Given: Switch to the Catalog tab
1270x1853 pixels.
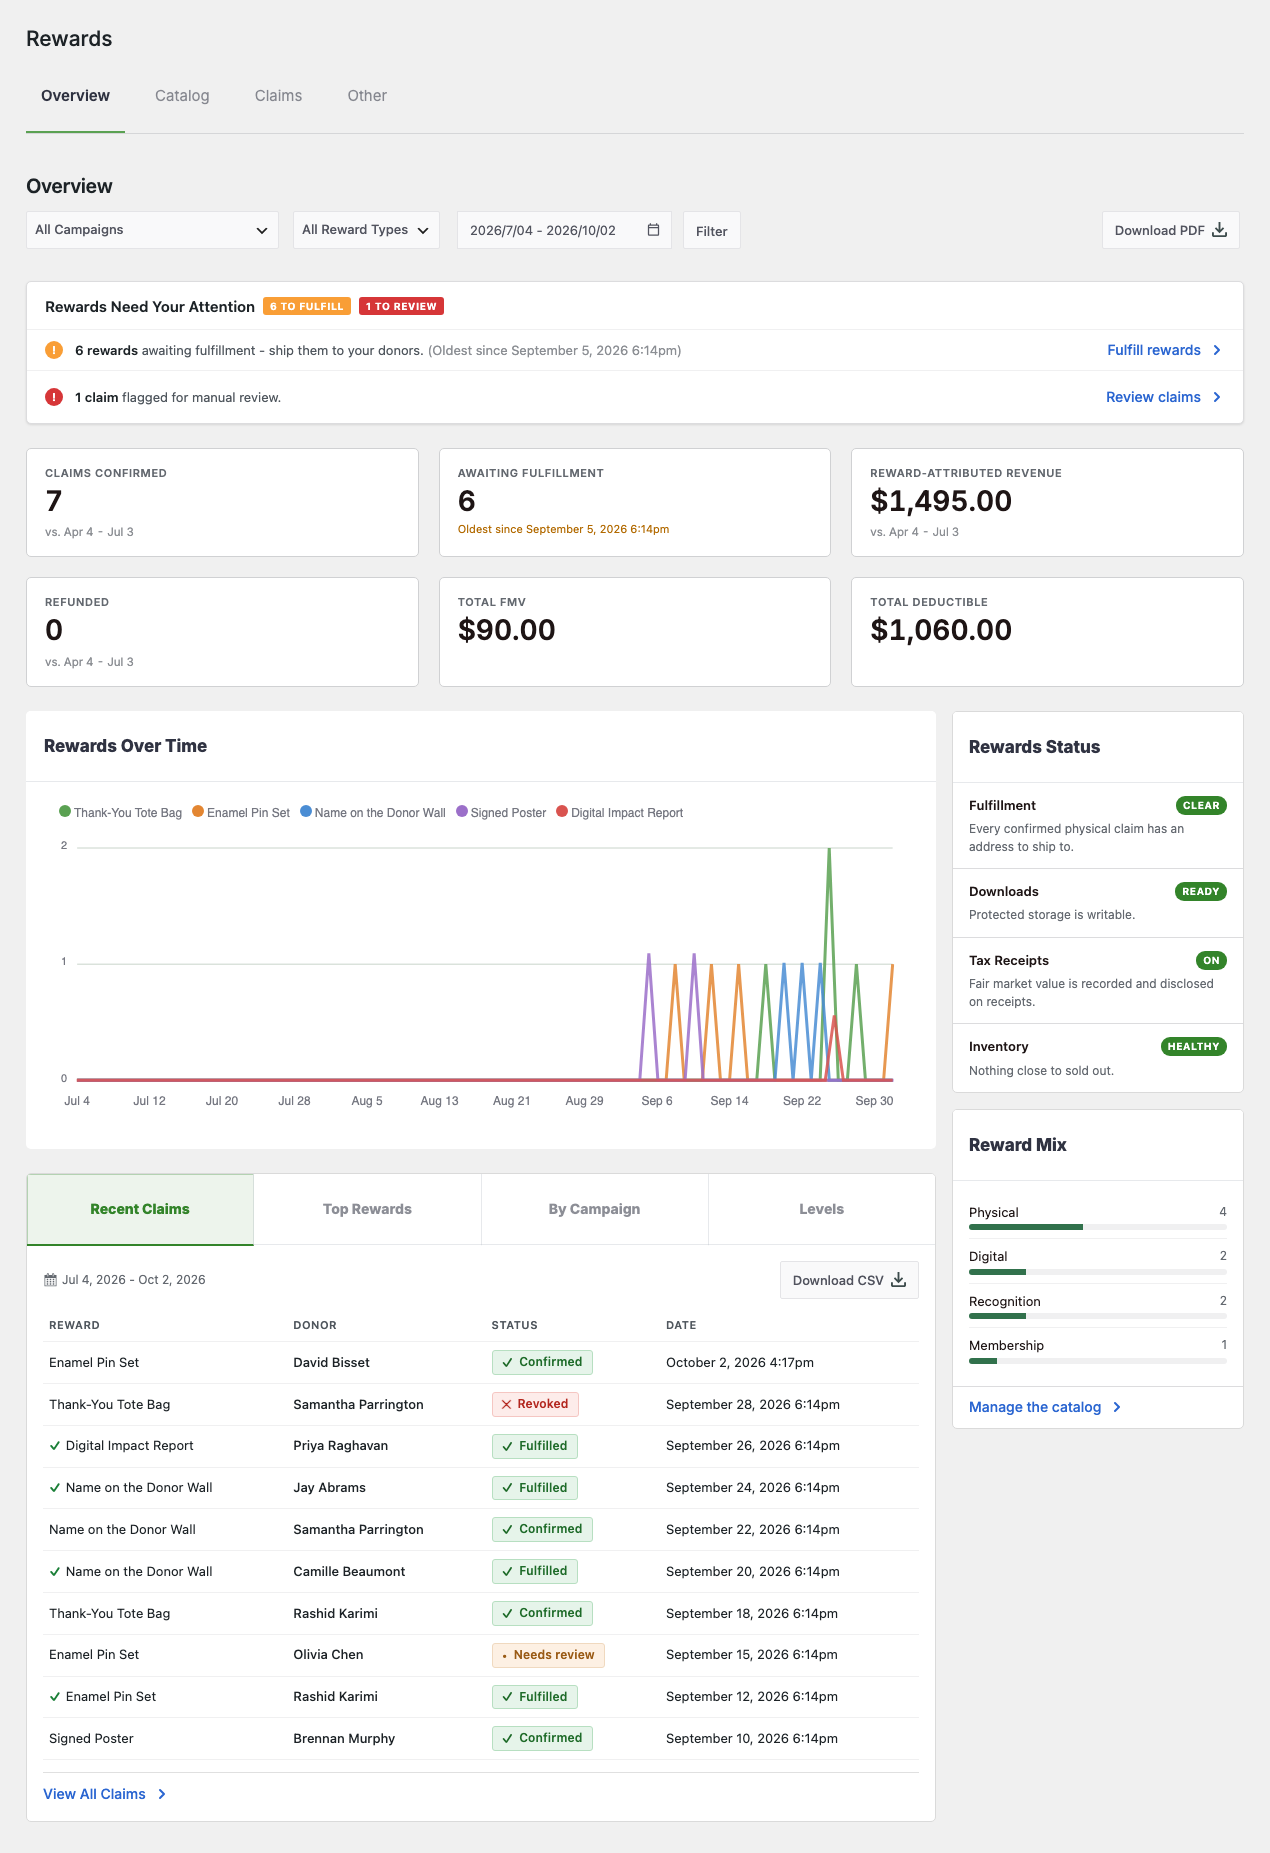Looking at the screenshot, I should (x=182, y=96).
